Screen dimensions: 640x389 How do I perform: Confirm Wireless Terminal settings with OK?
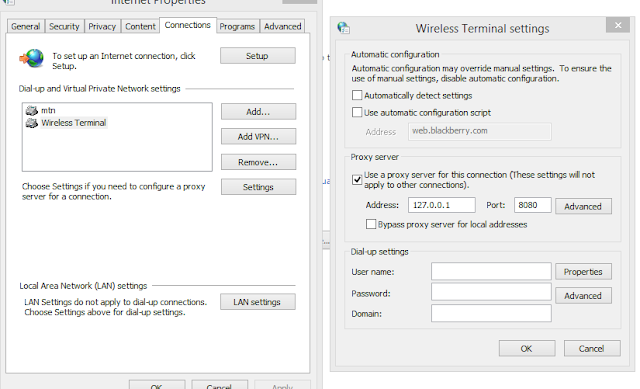pyautogui.click(x=527, y=349)
